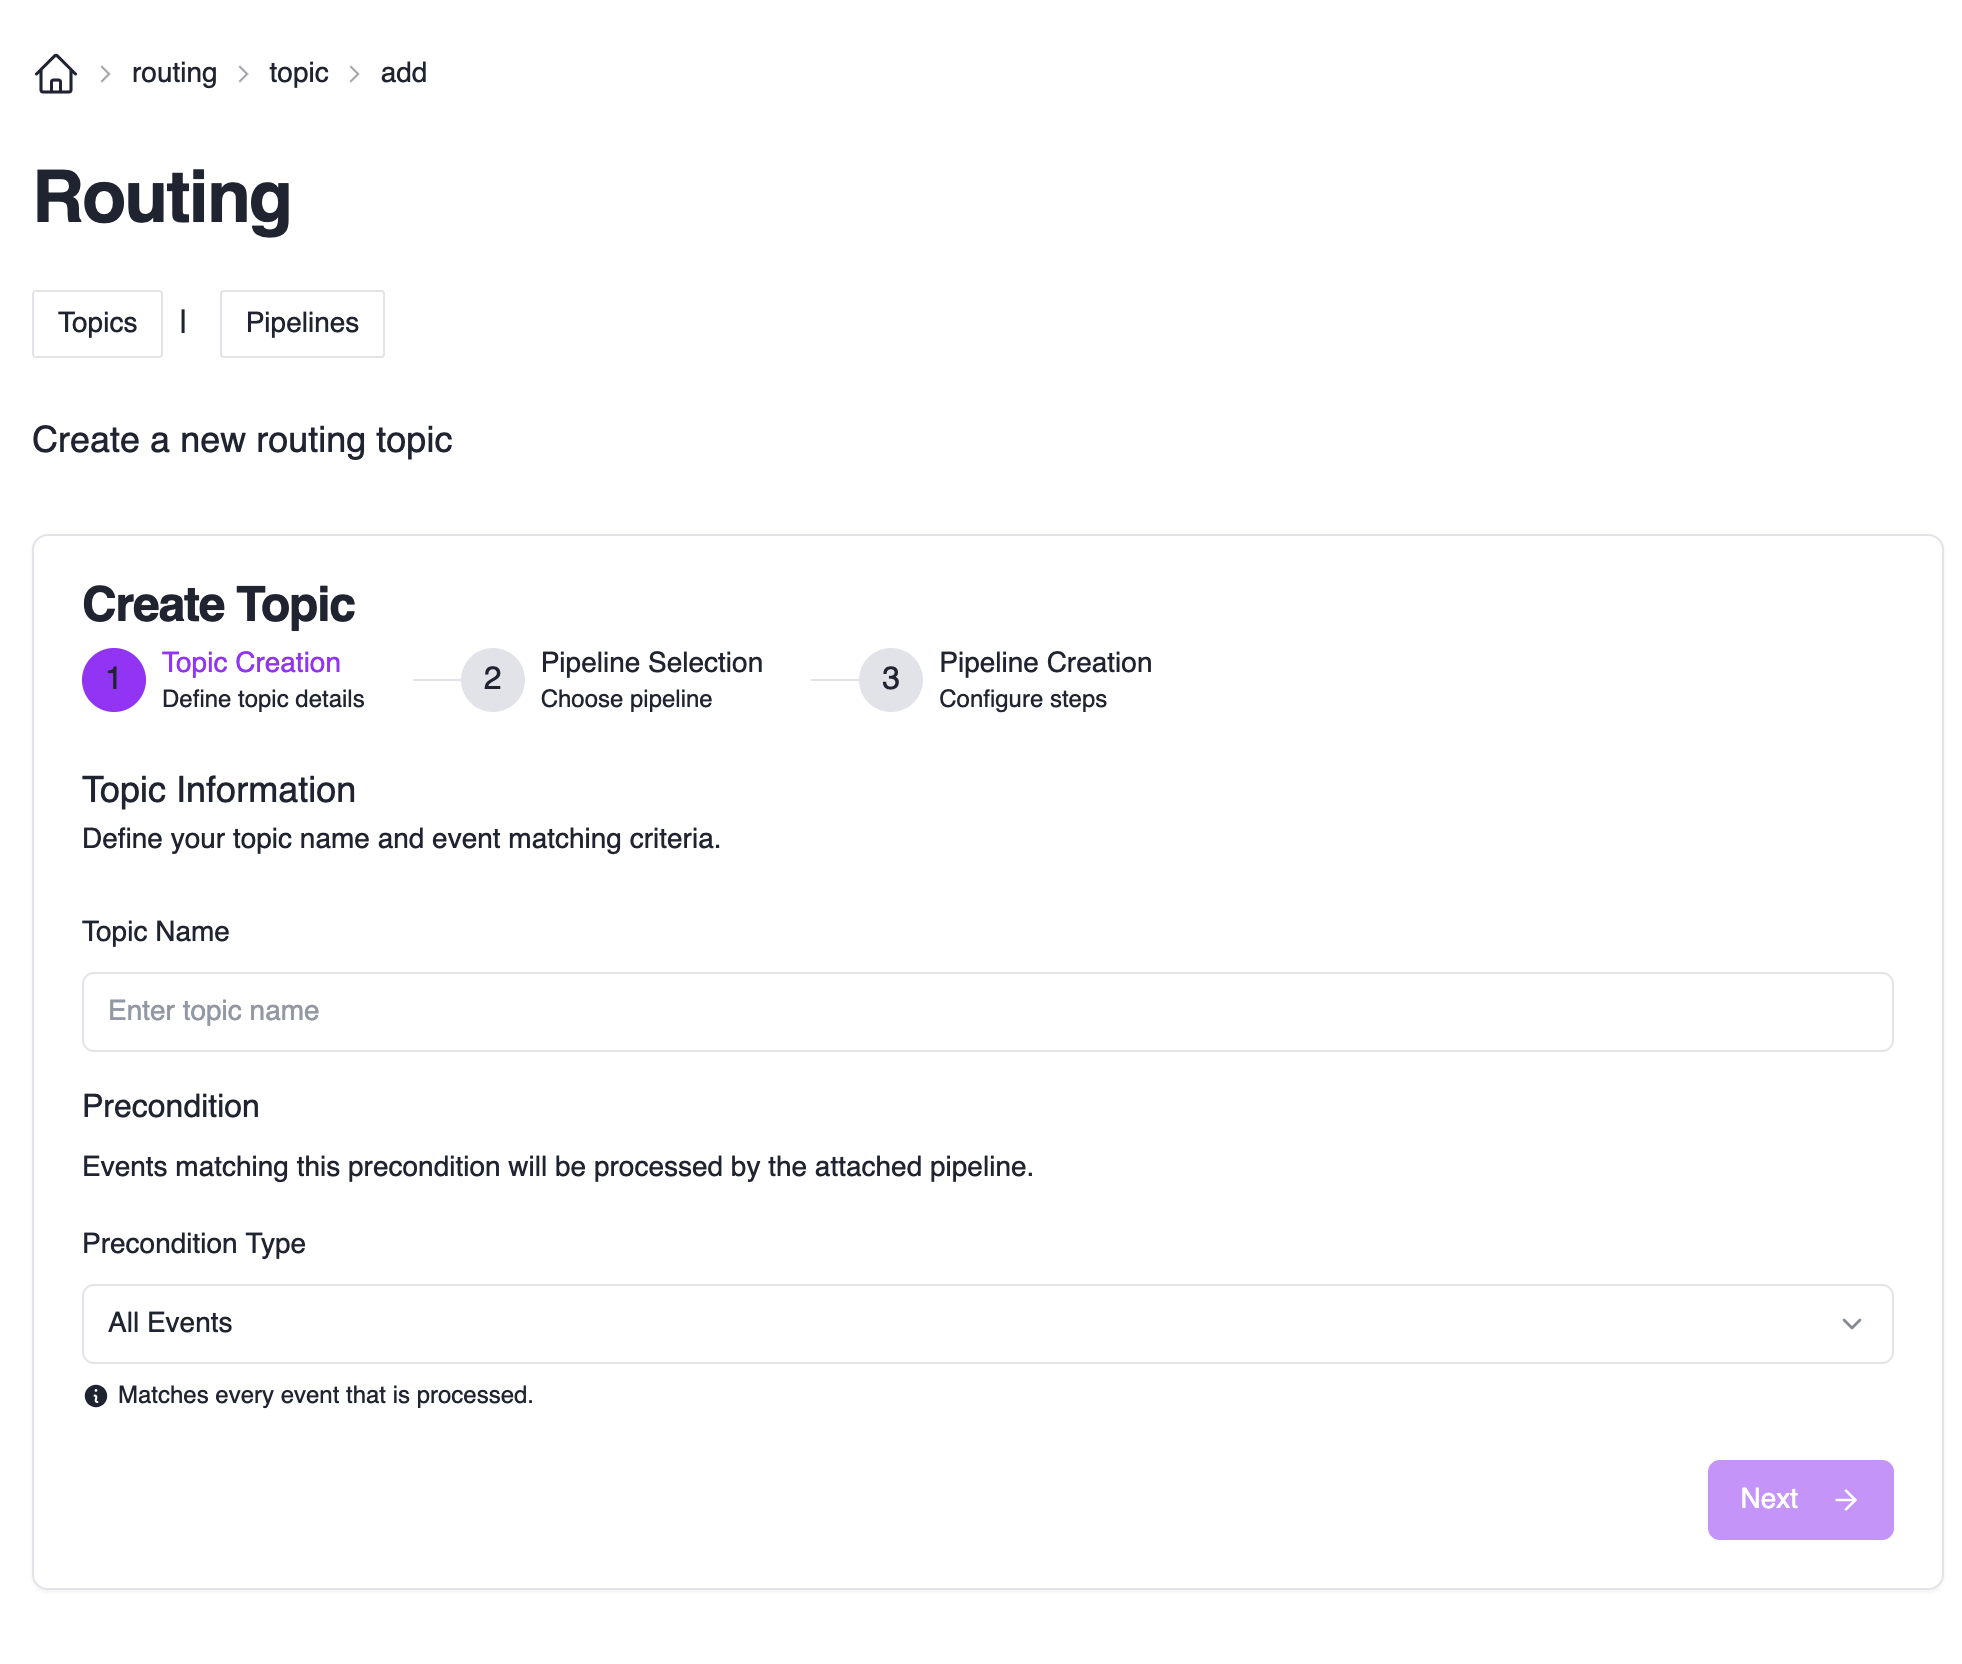Viewport: 1962px width, 1664px height.
Task: Click the step 2 number circle
Action: (492, 680)
